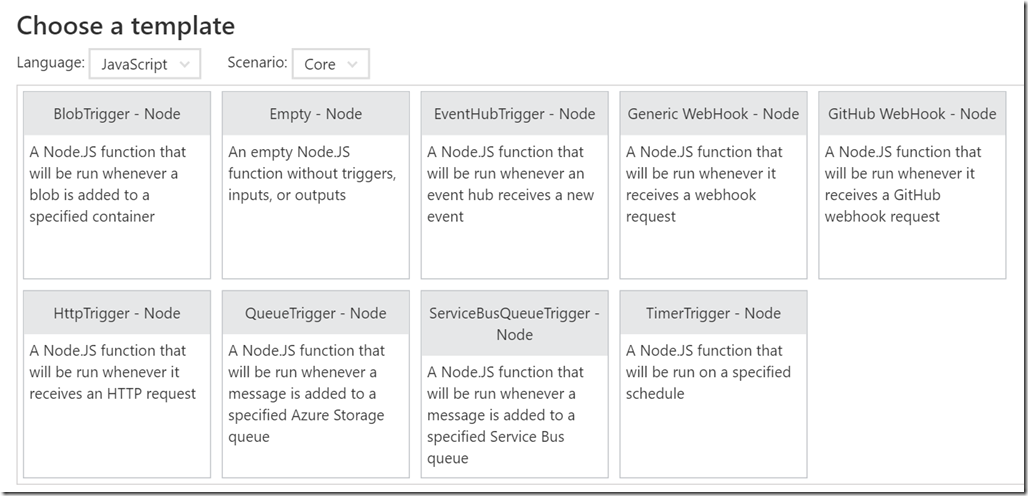The width and height of the screenshot is (1028, 496).
Task: Select the TimerTrigger - Node template
Action: point(713,313)
